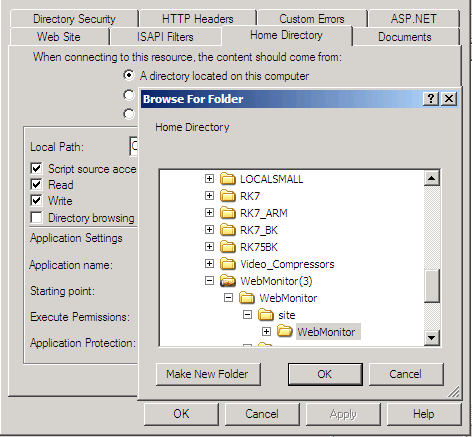The height and width of the screenshot is (437, 472).
Task: Click the folder tree scrollbar thumb
Action: click(432, 286)
